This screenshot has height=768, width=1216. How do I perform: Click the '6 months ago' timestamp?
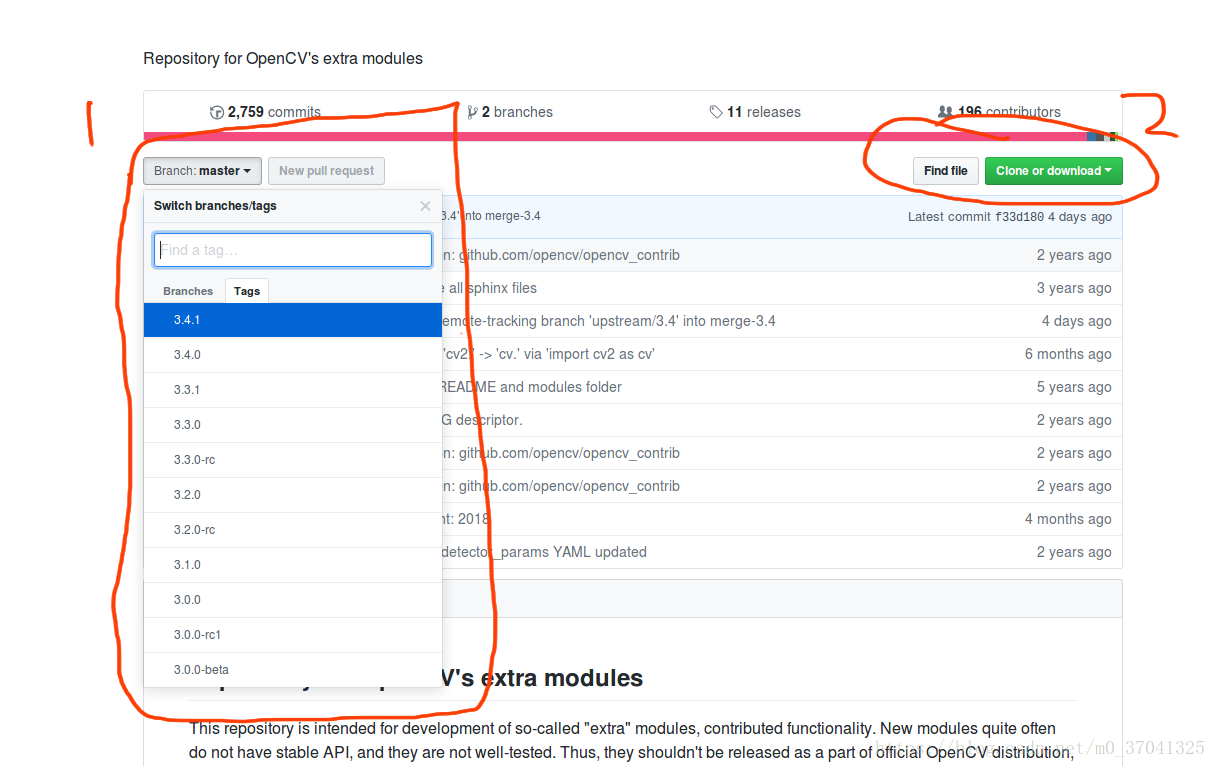(x=1068, y=354)
